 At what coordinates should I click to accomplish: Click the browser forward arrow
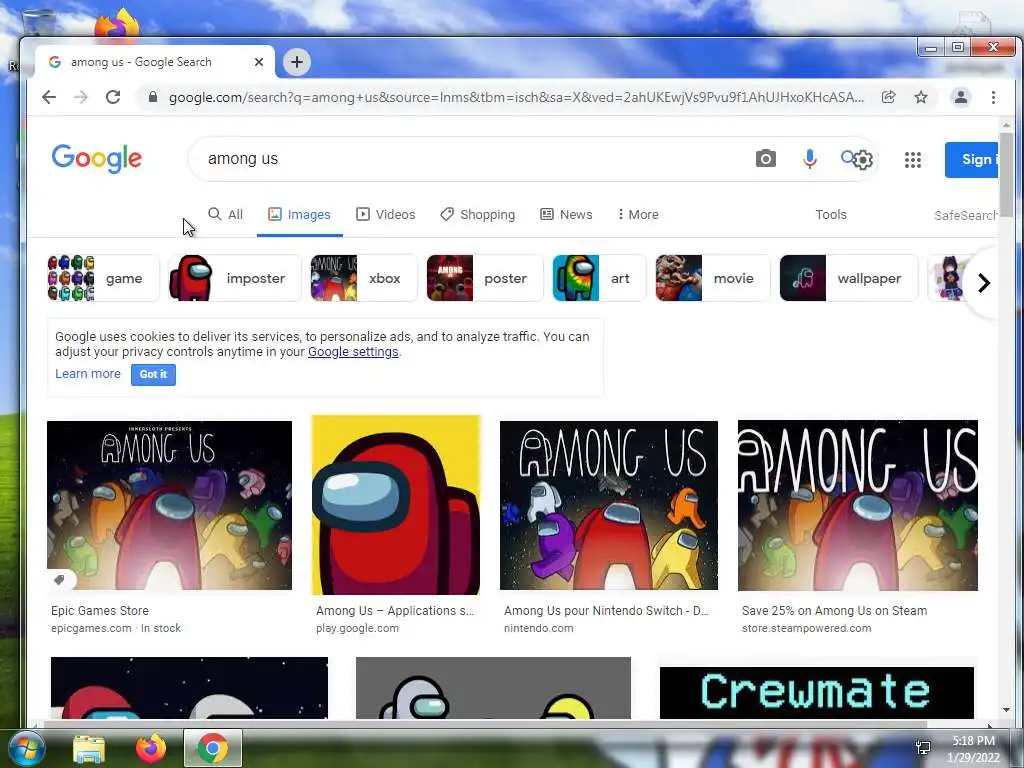pyautogui.click(x=81, y=97)
